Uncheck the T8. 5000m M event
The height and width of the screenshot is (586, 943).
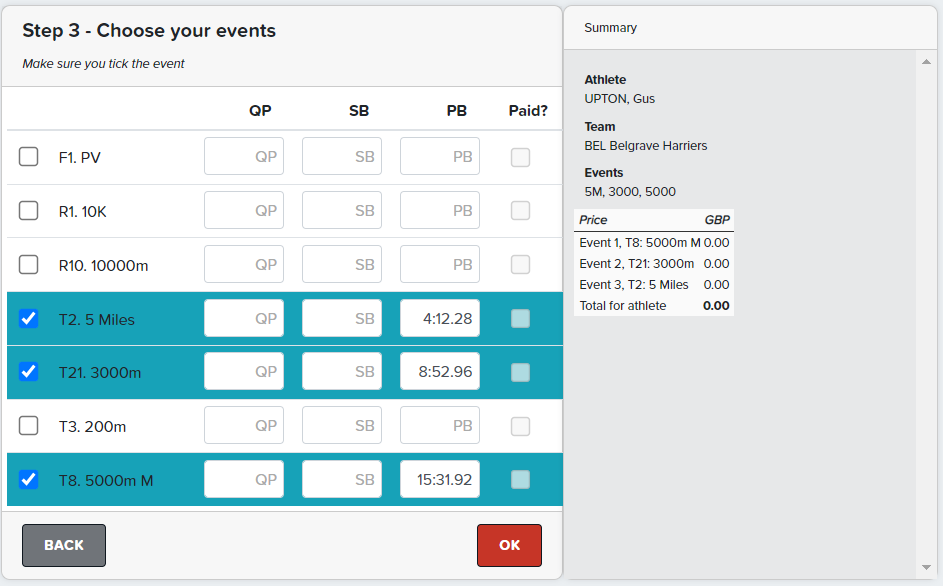click(x=29, y=480)
